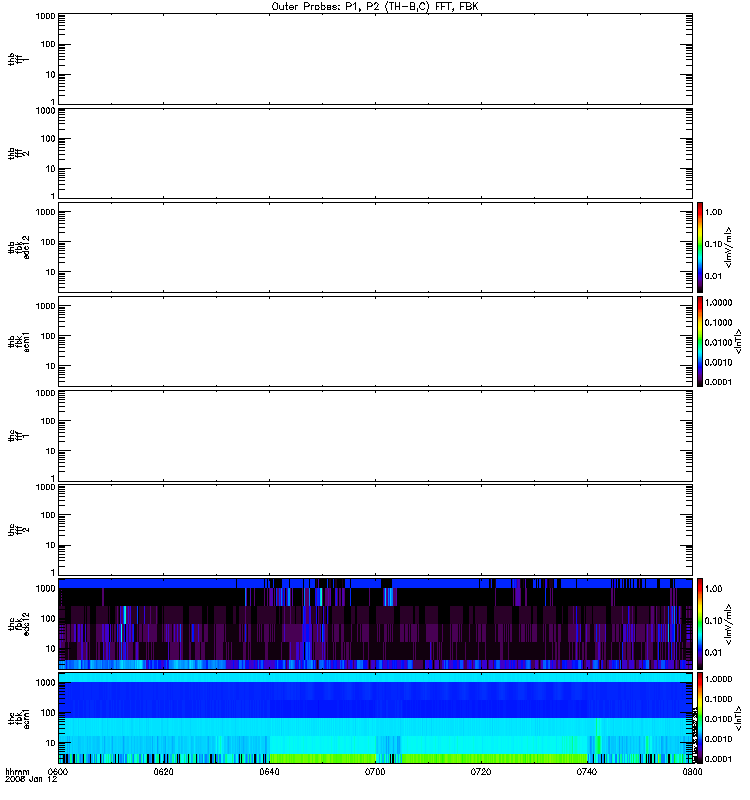Screen dimensions: 750x800
Task: Pick the 0740 time axis label
Action: click(x=586, y=771)
